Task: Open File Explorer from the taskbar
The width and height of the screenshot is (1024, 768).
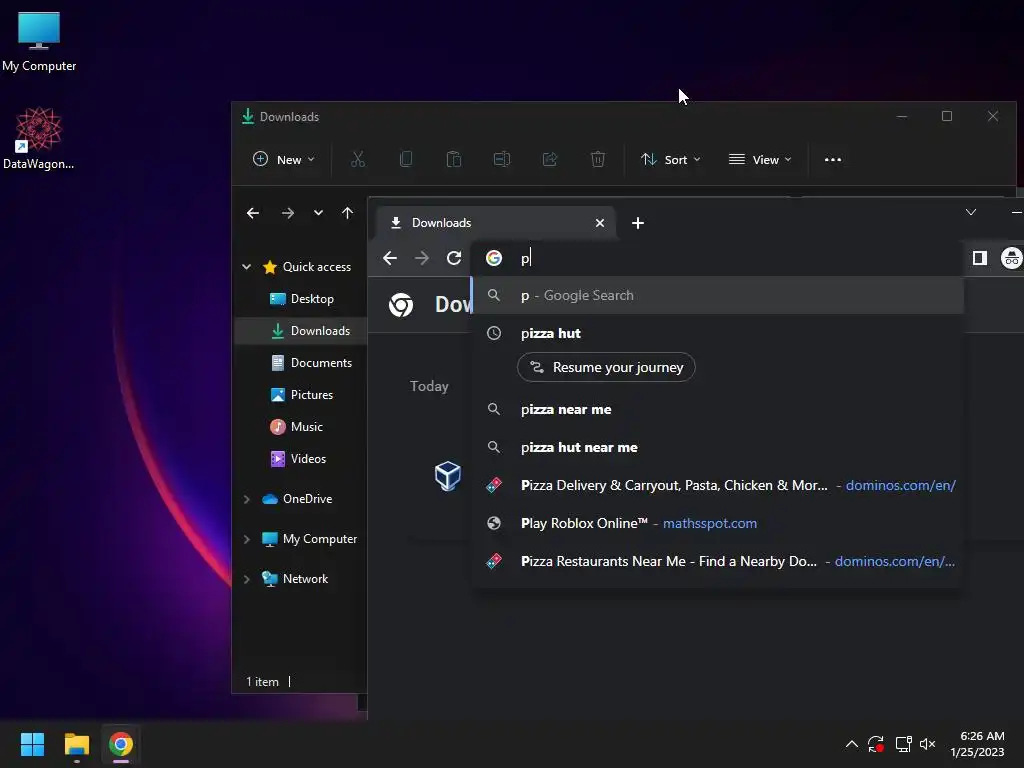Action: (76, 744)
